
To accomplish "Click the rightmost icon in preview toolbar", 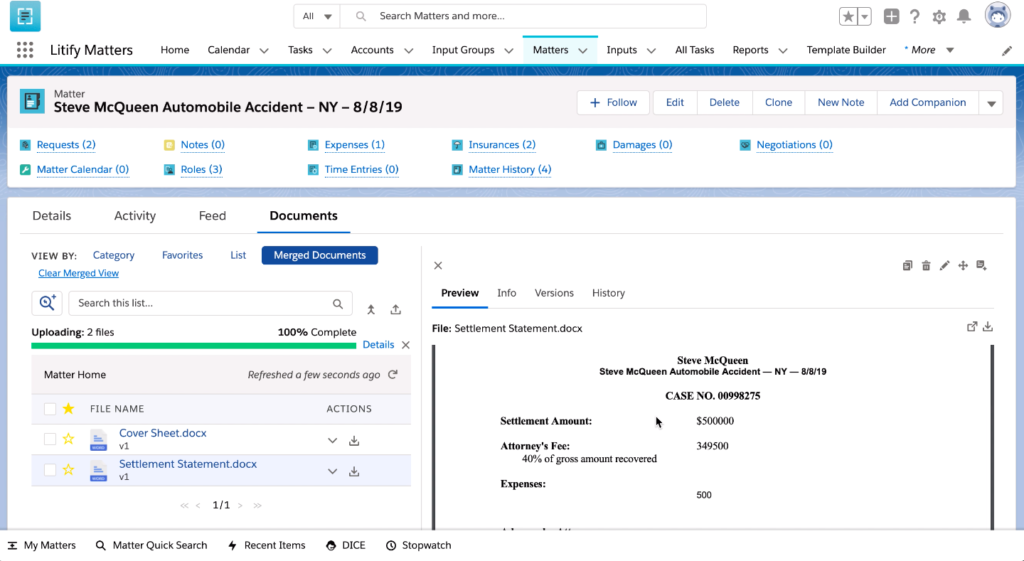I will (982, 266).
